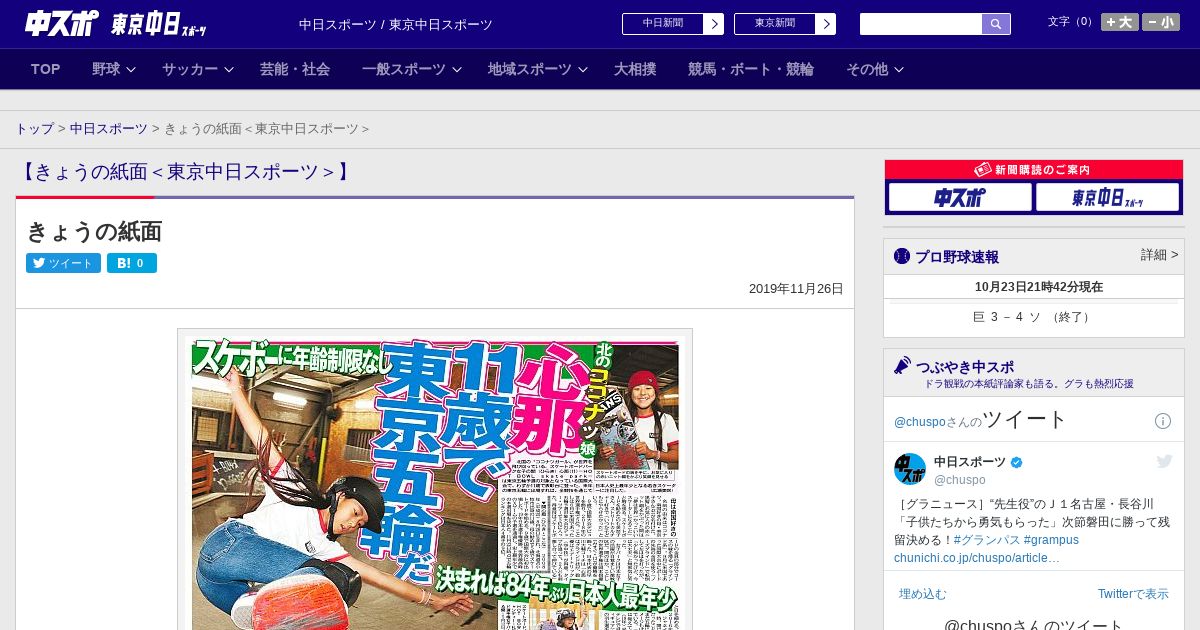Expand the サッカー menu dropdown

coord(198,69)
